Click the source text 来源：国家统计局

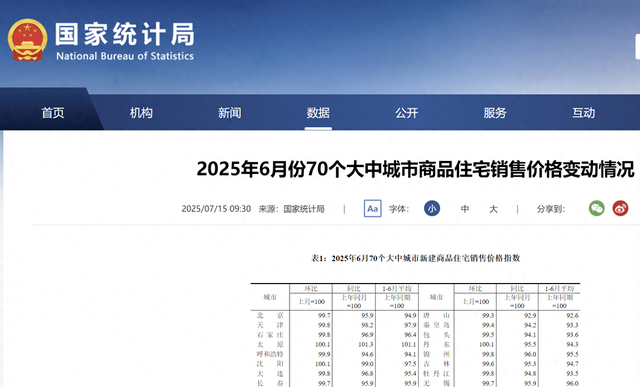(x=291, y=209)
